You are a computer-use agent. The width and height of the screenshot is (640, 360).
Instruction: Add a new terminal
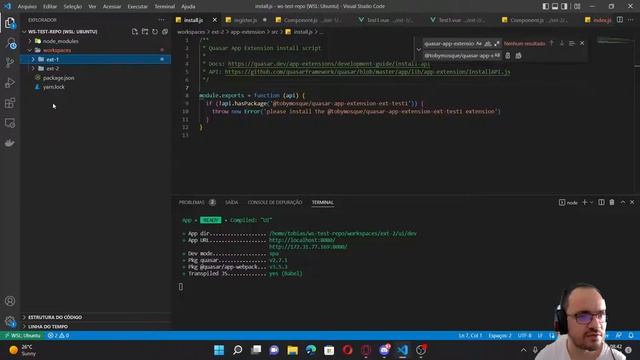point(584,202)
